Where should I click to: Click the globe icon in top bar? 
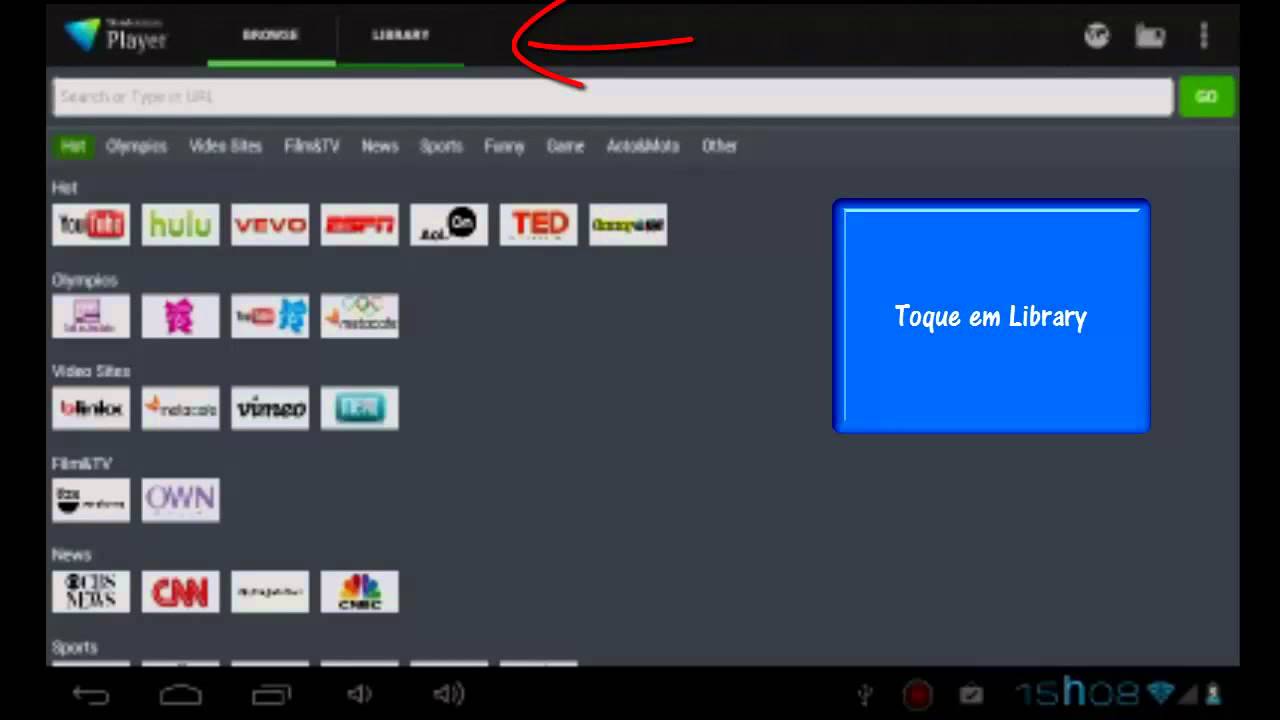coord(1097,36)
